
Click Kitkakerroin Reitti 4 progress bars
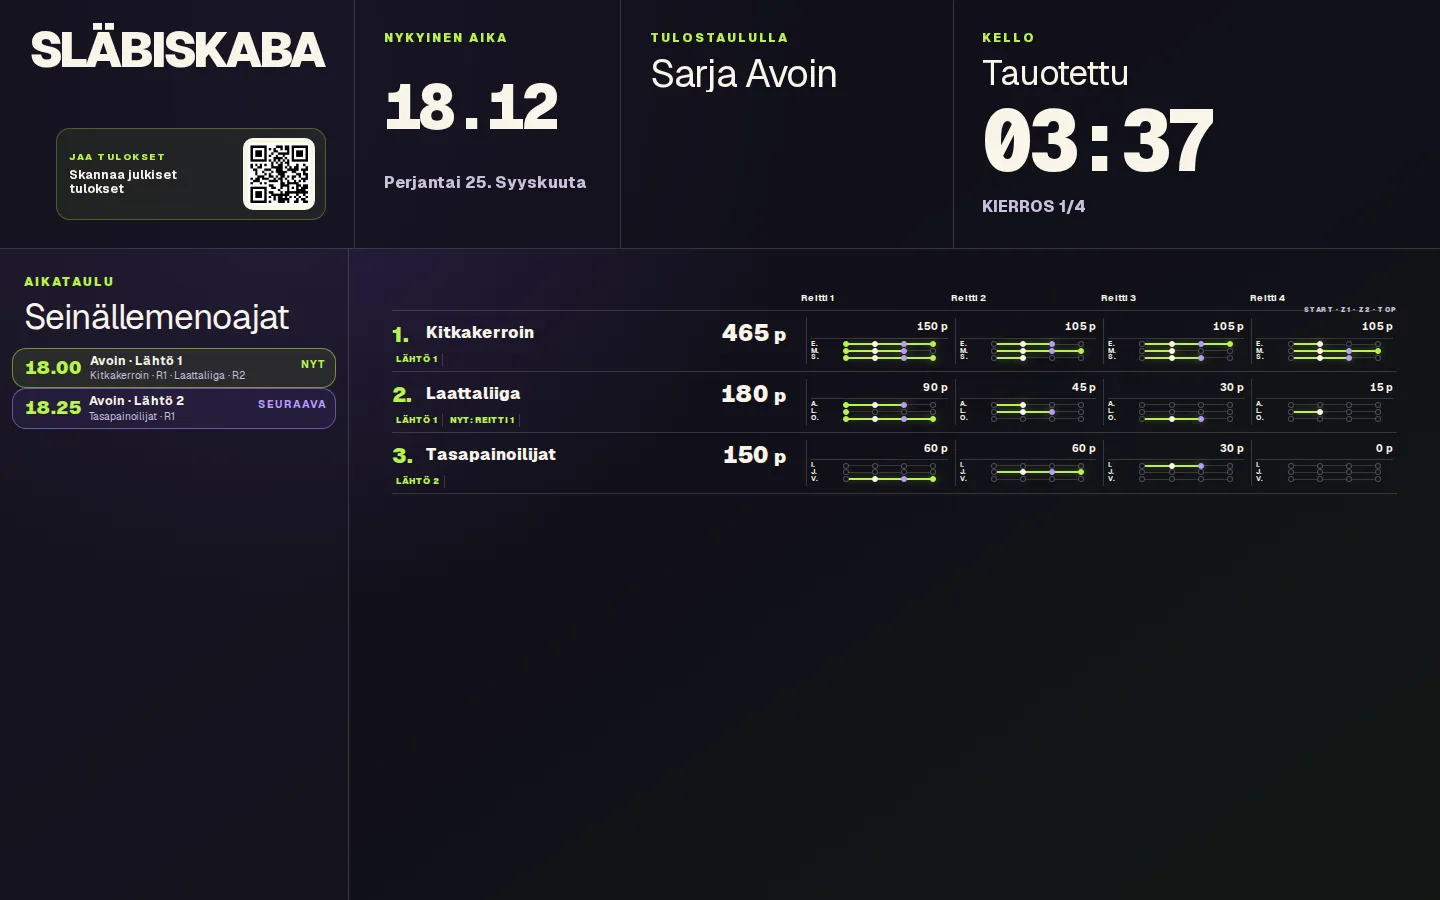[x=1334, y=351]
